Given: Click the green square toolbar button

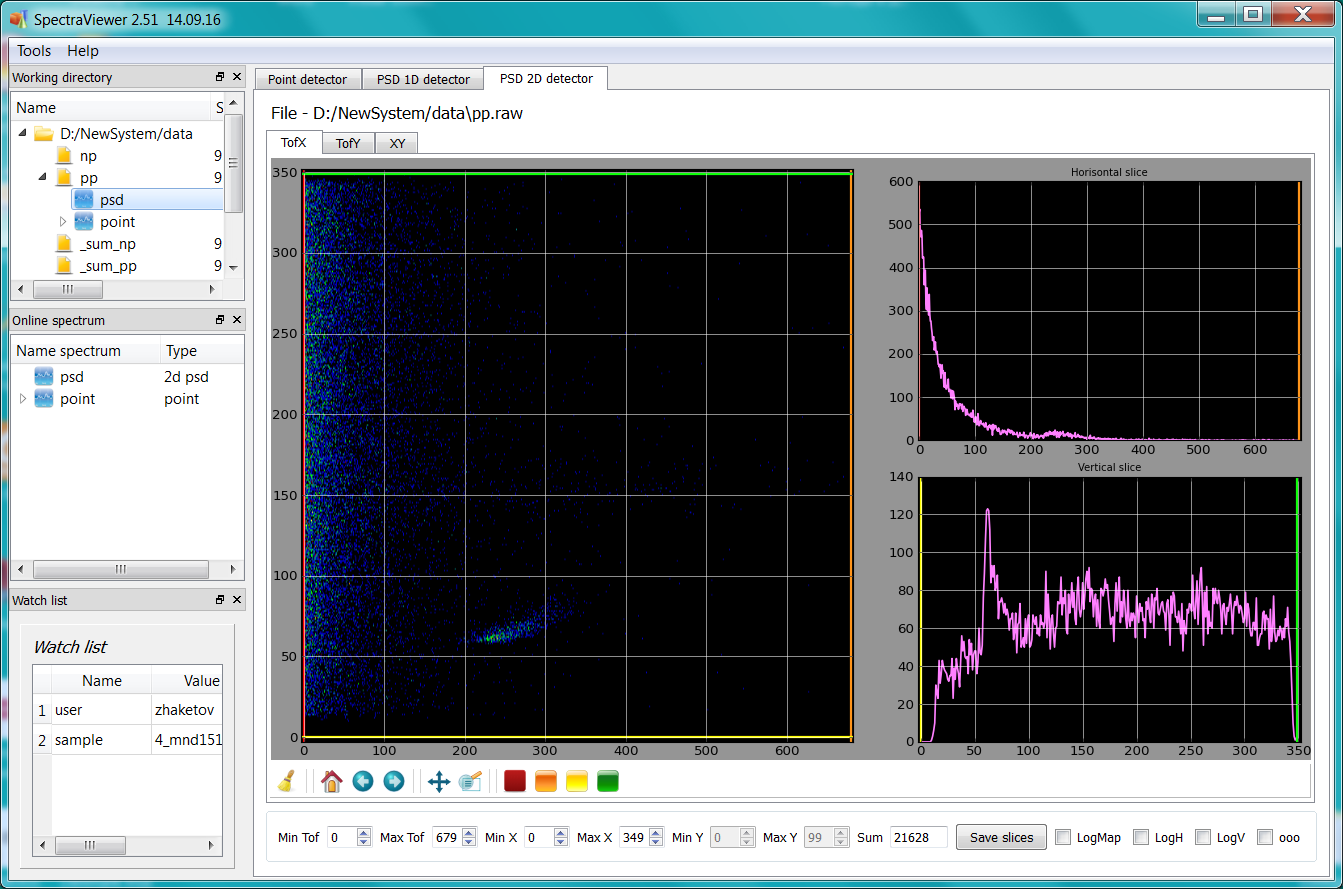Looking at the screenshot, I should pos(608,781).
